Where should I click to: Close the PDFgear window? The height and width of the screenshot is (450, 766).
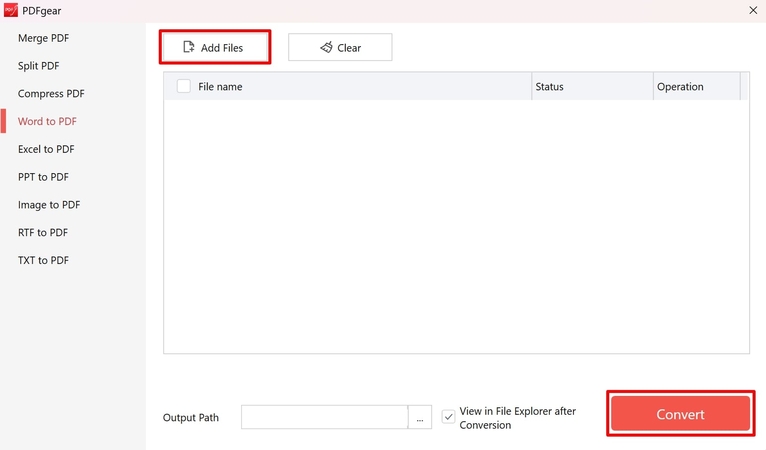(x=753, y=10)
